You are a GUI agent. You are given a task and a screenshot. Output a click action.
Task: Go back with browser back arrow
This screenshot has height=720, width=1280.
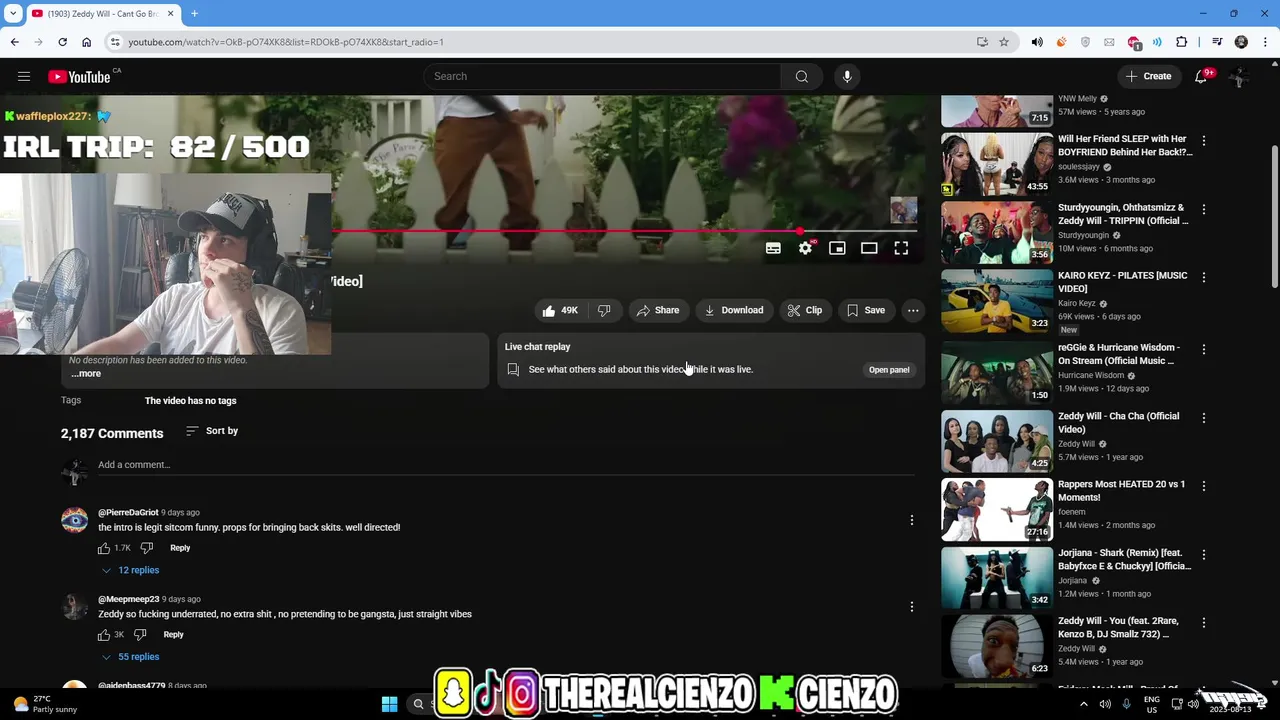[14, 42]
